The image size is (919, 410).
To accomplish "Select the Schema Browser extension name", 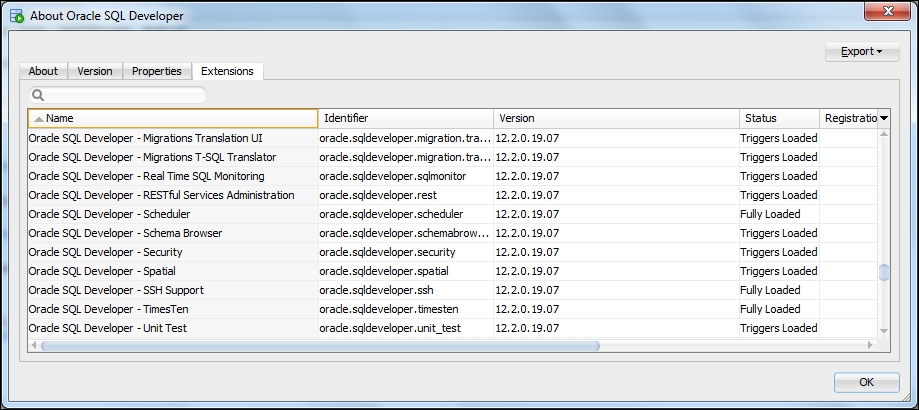I will click(x=125, y=233).
